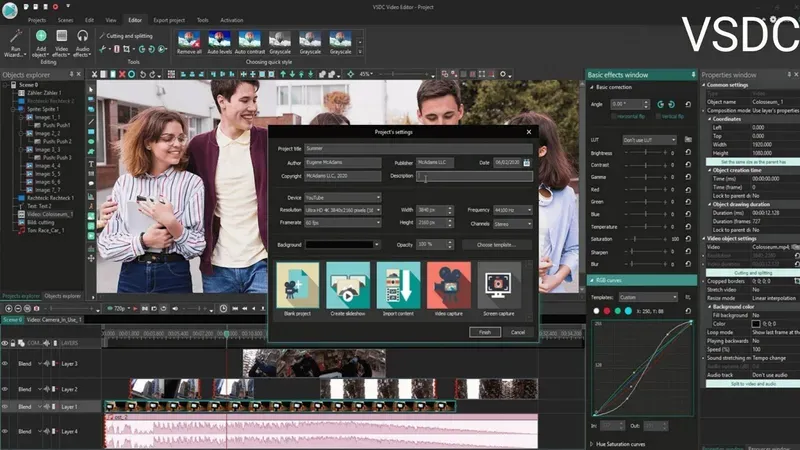Adjust the Sharpen slider

646,252
